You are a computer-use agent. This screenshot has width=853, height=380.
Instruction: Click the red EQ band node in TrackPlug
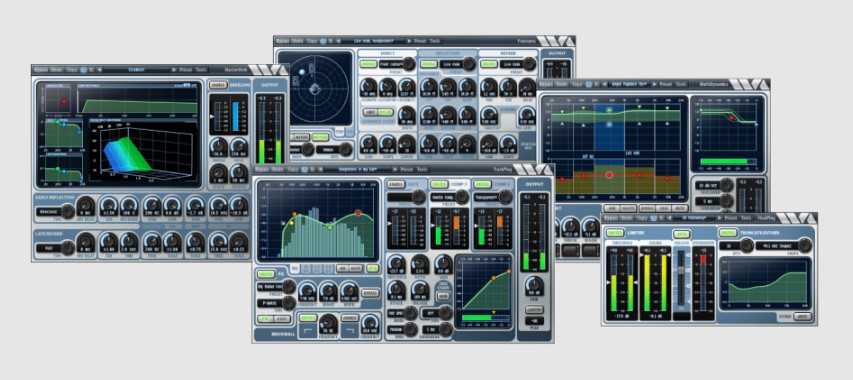(358, 213)
